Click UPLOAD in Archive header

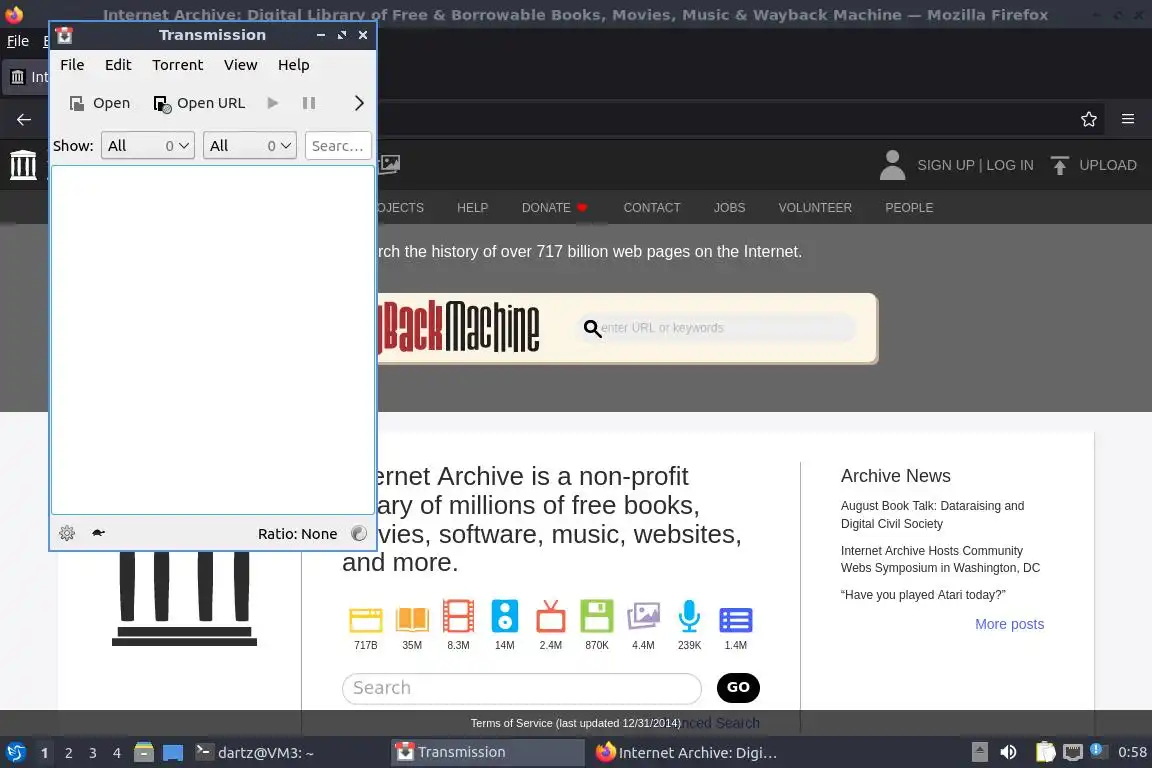(x=1093, y=165)
